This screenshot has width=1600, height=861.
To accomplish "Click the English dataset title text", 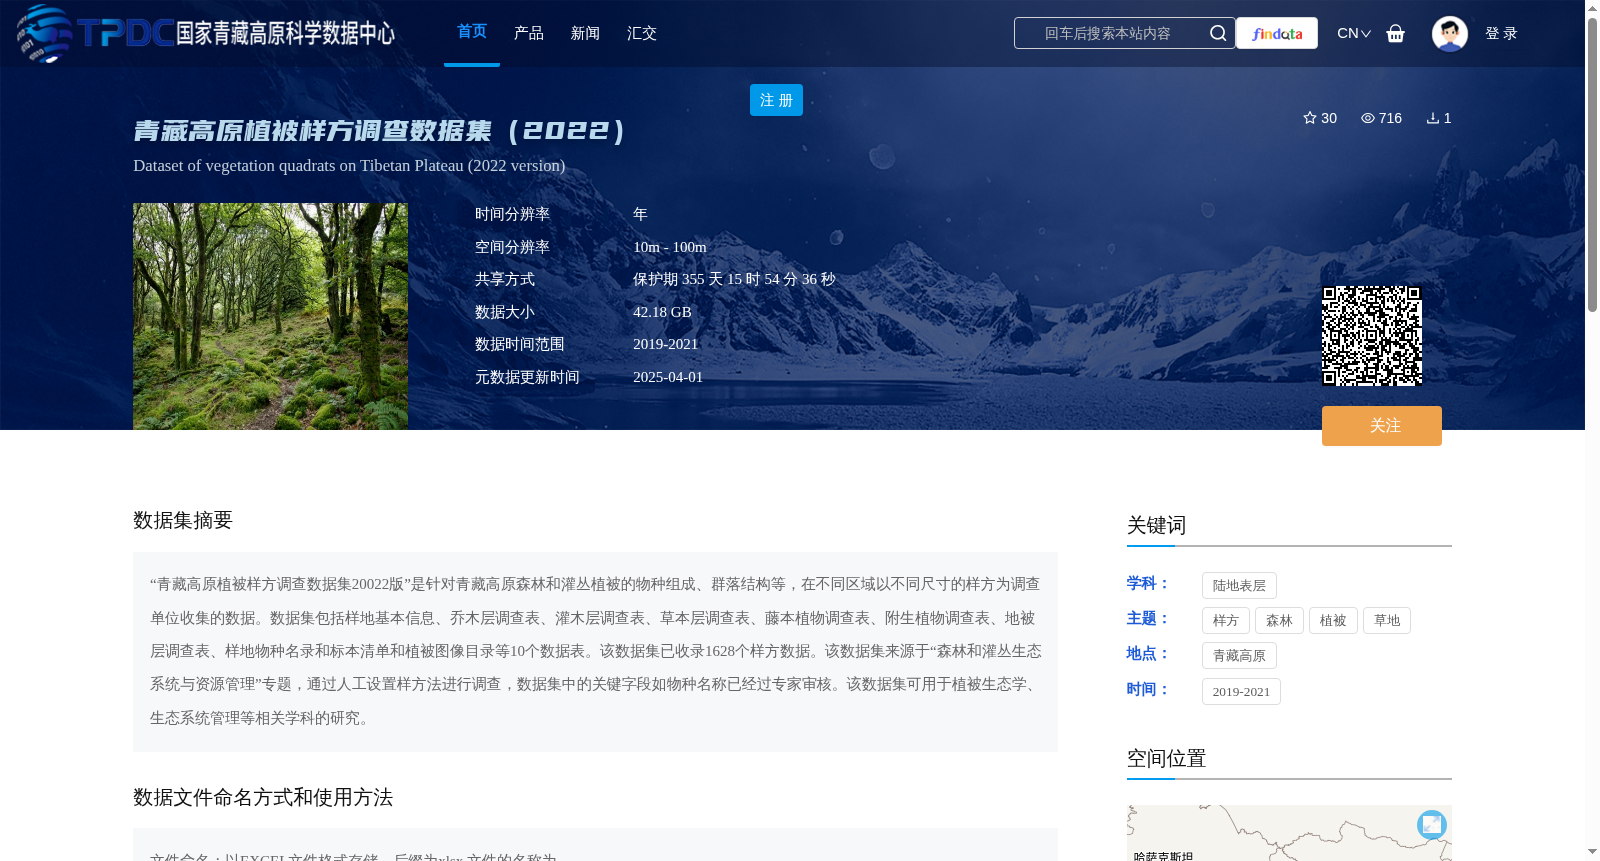I will (349, 166).
